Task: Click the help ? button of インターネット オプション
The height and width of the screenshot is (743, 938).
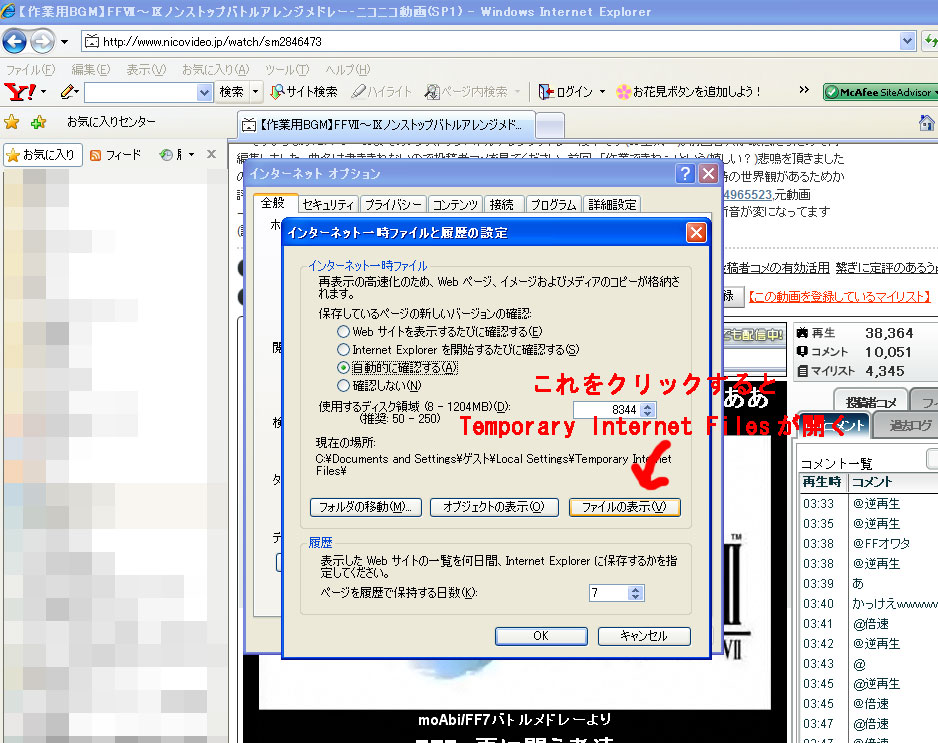Action: tap(685, 174)
